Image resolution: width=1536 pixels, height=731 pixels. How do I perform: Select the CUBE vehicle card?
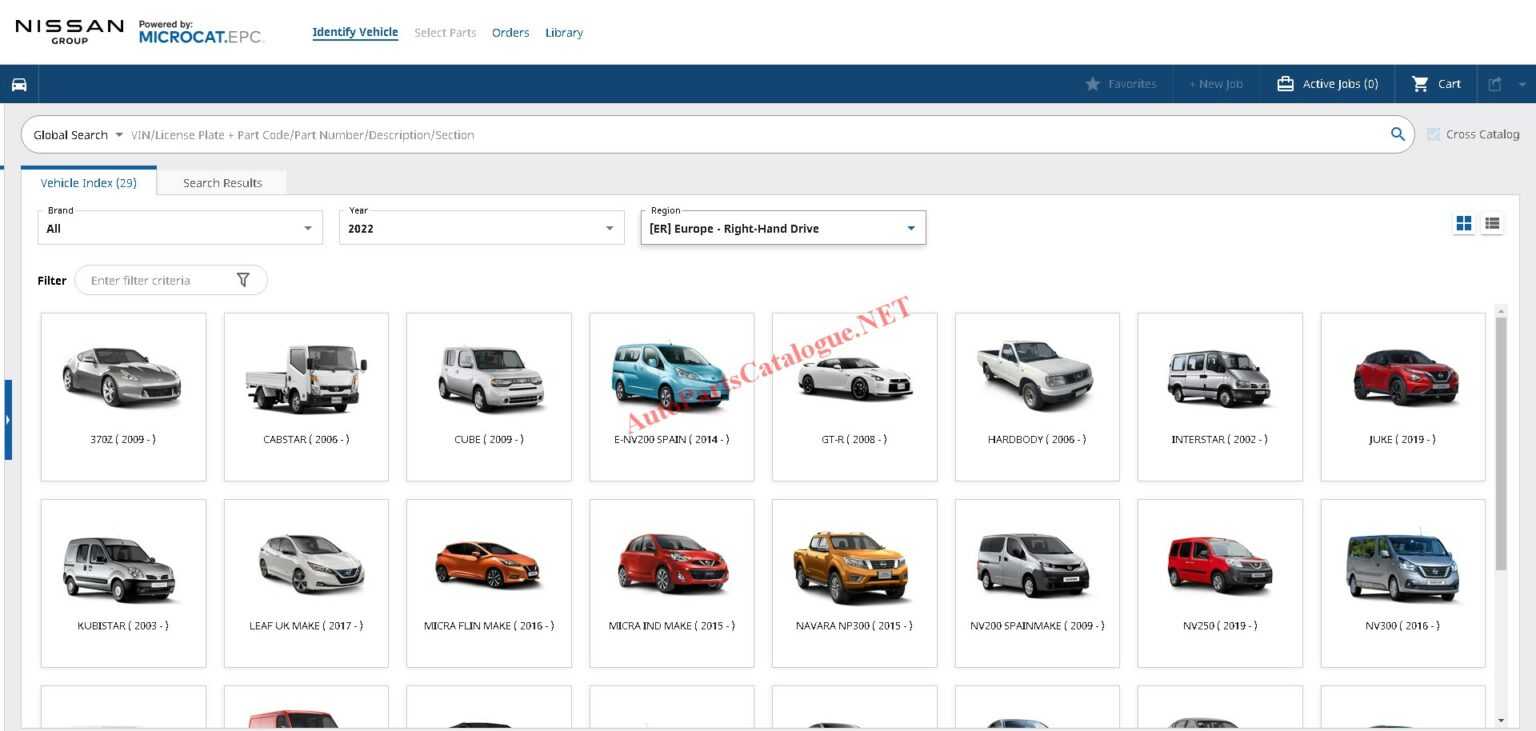click(489, 397)
